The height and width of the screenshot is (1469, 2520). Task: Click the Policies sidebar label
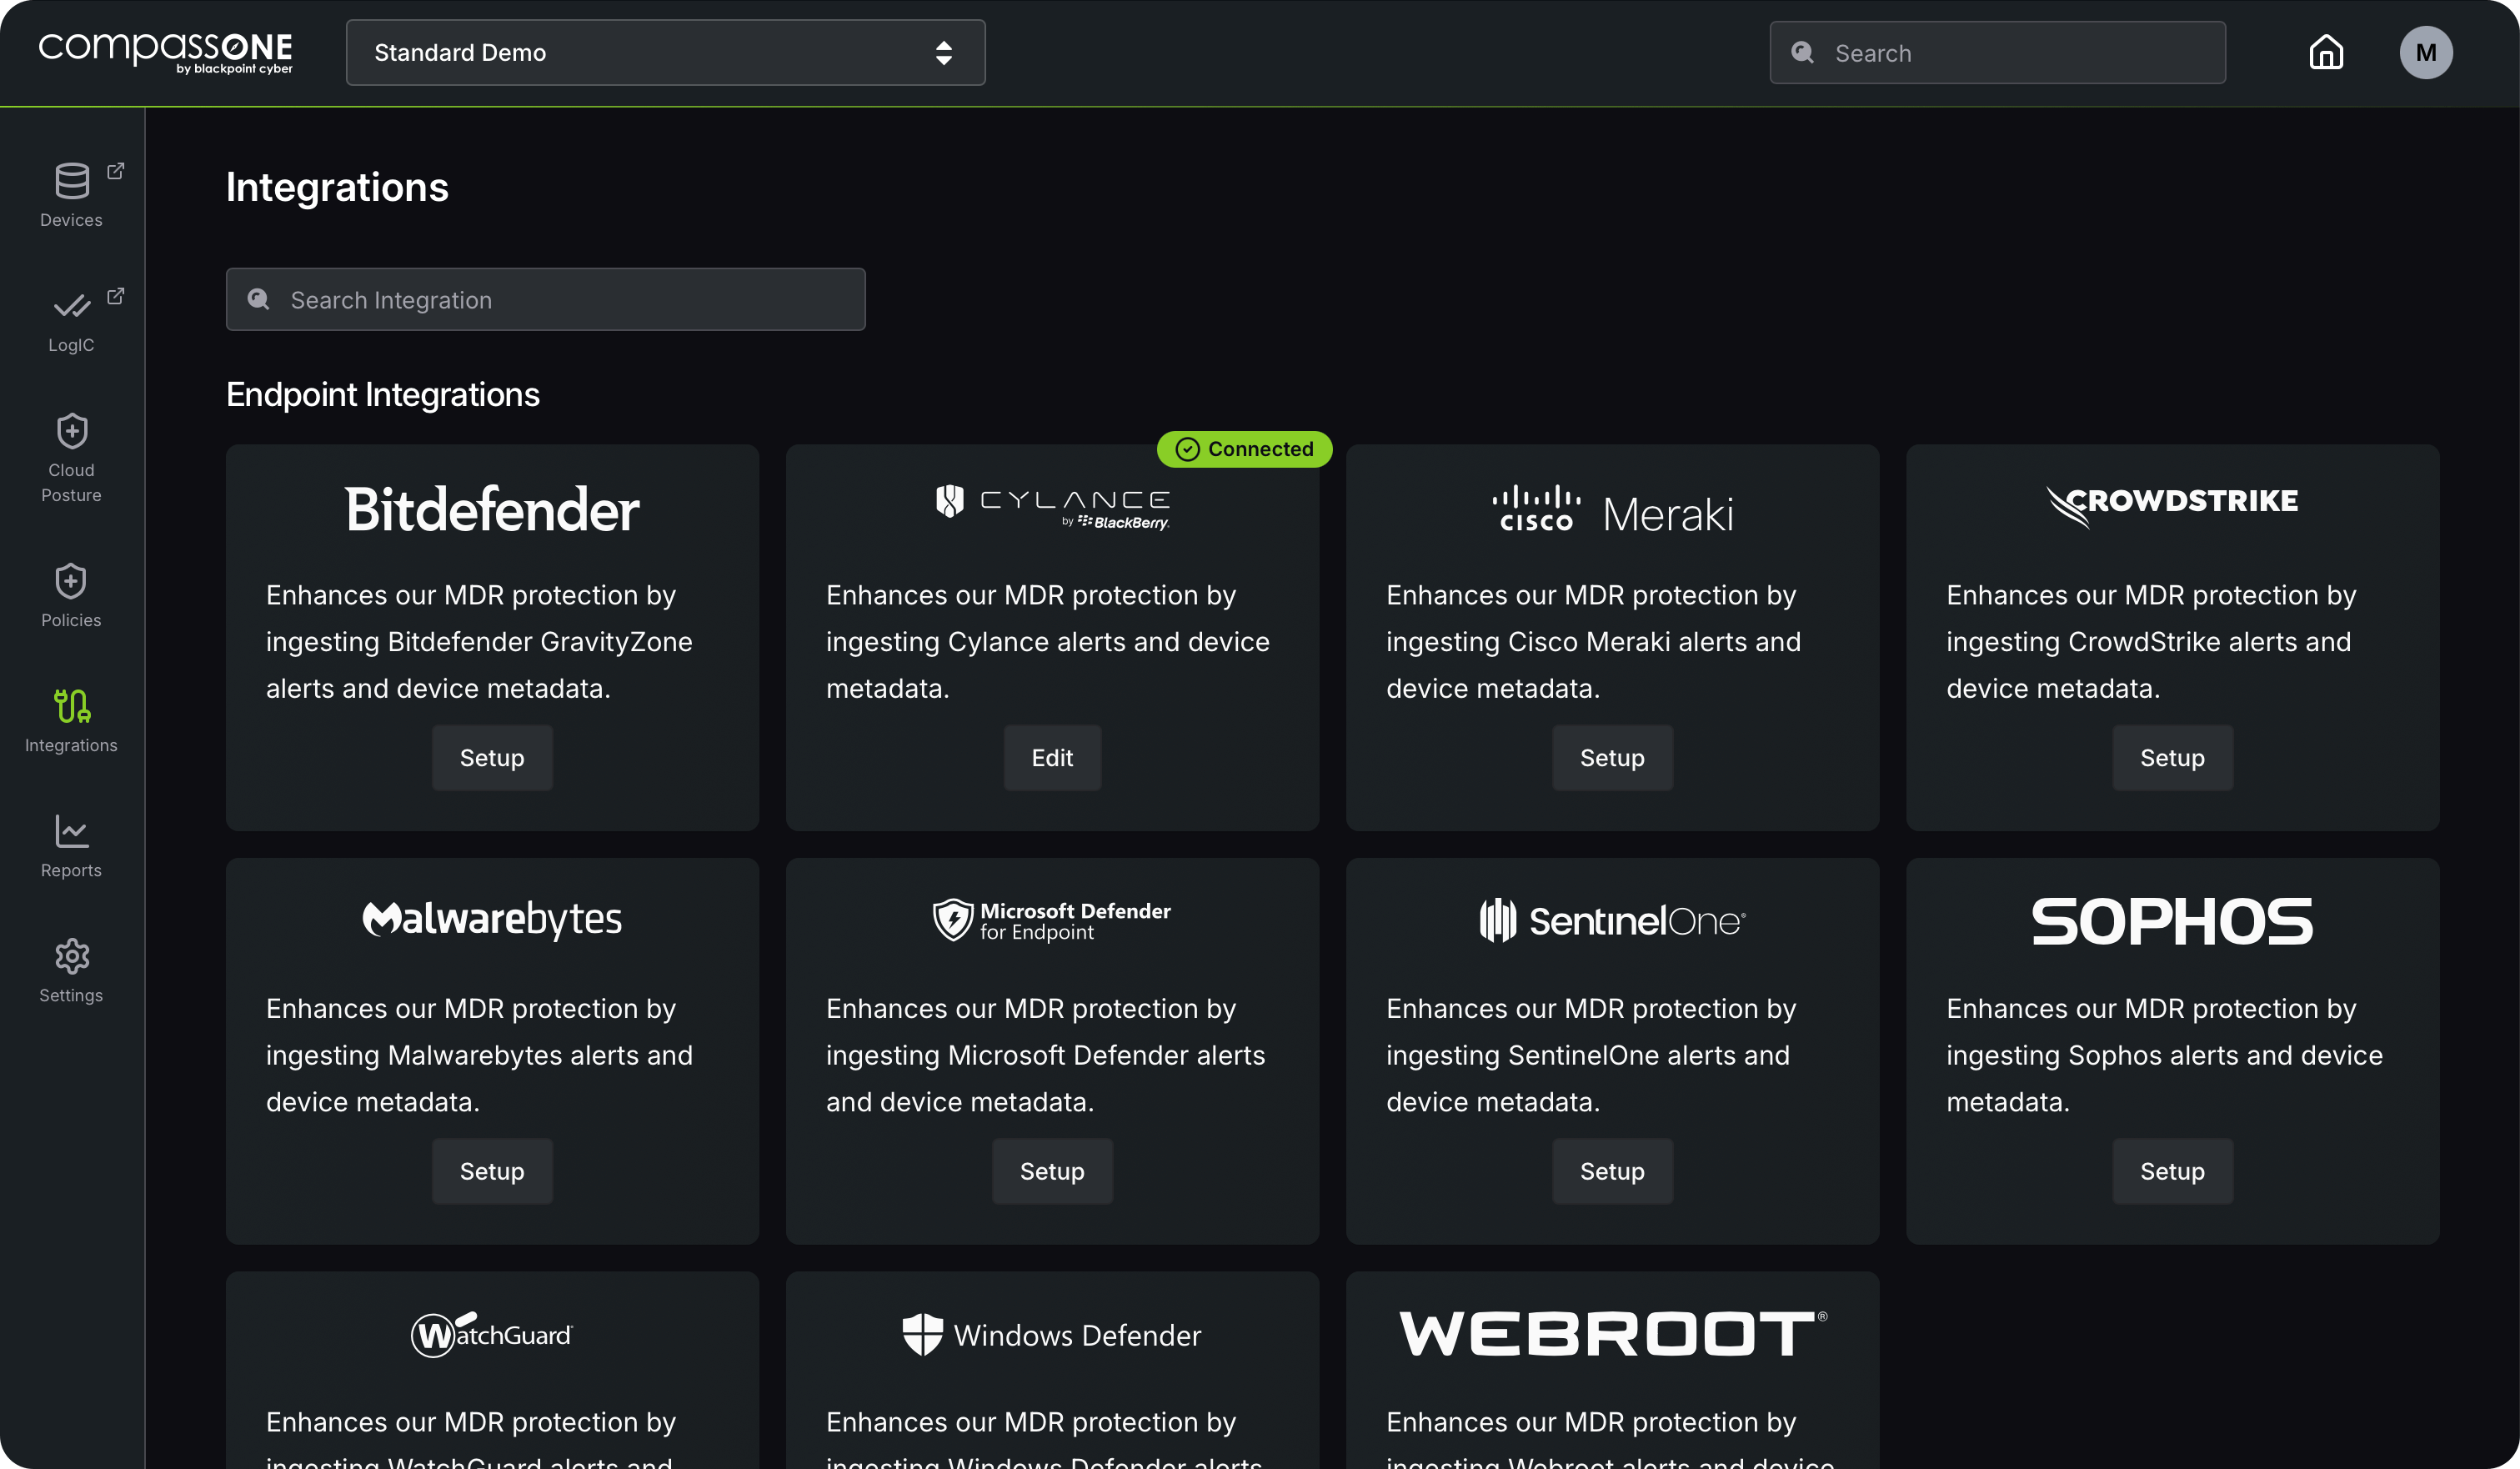71,620
